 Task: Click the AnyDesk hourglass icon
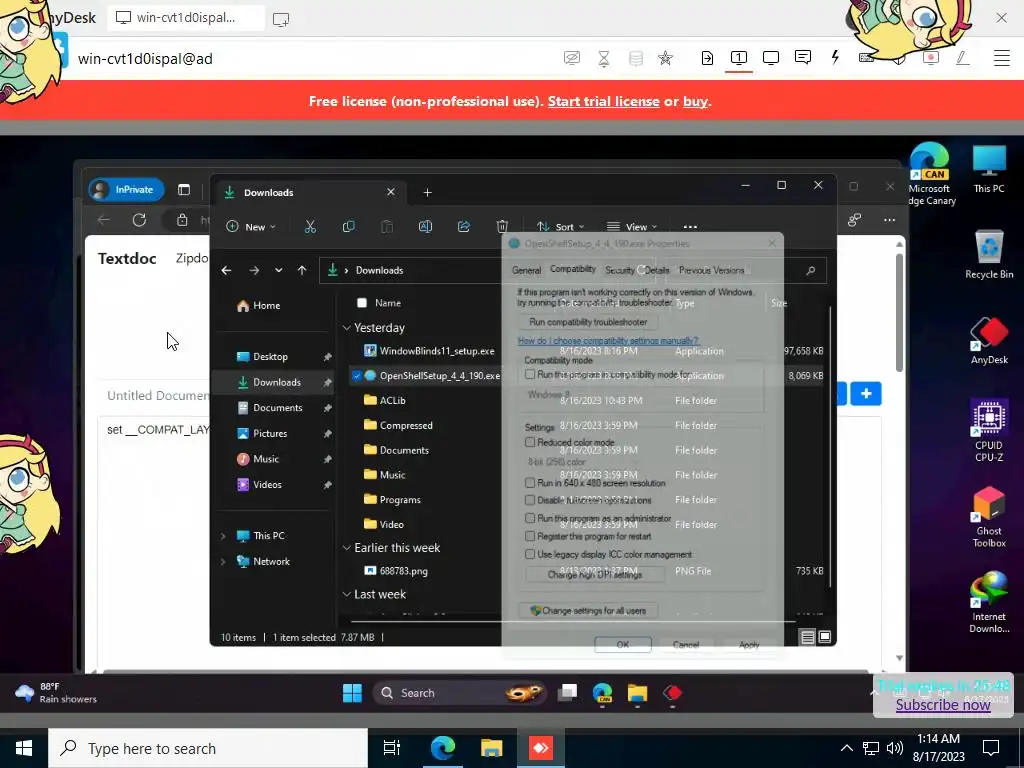pyautogui.click(x=604, y=59)
